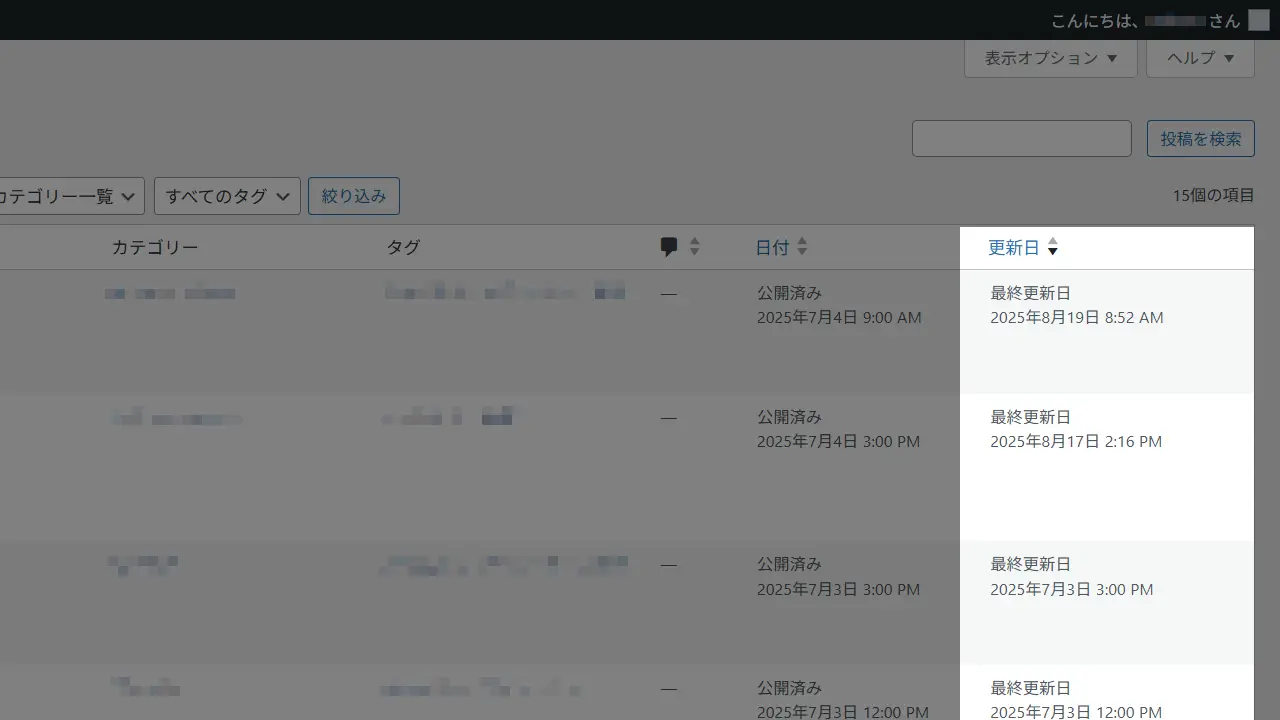Image resolution: width=1280 pixels, height=720 pixels.
Task: Click the 投稿を検索 search button
Action: 1200,138
